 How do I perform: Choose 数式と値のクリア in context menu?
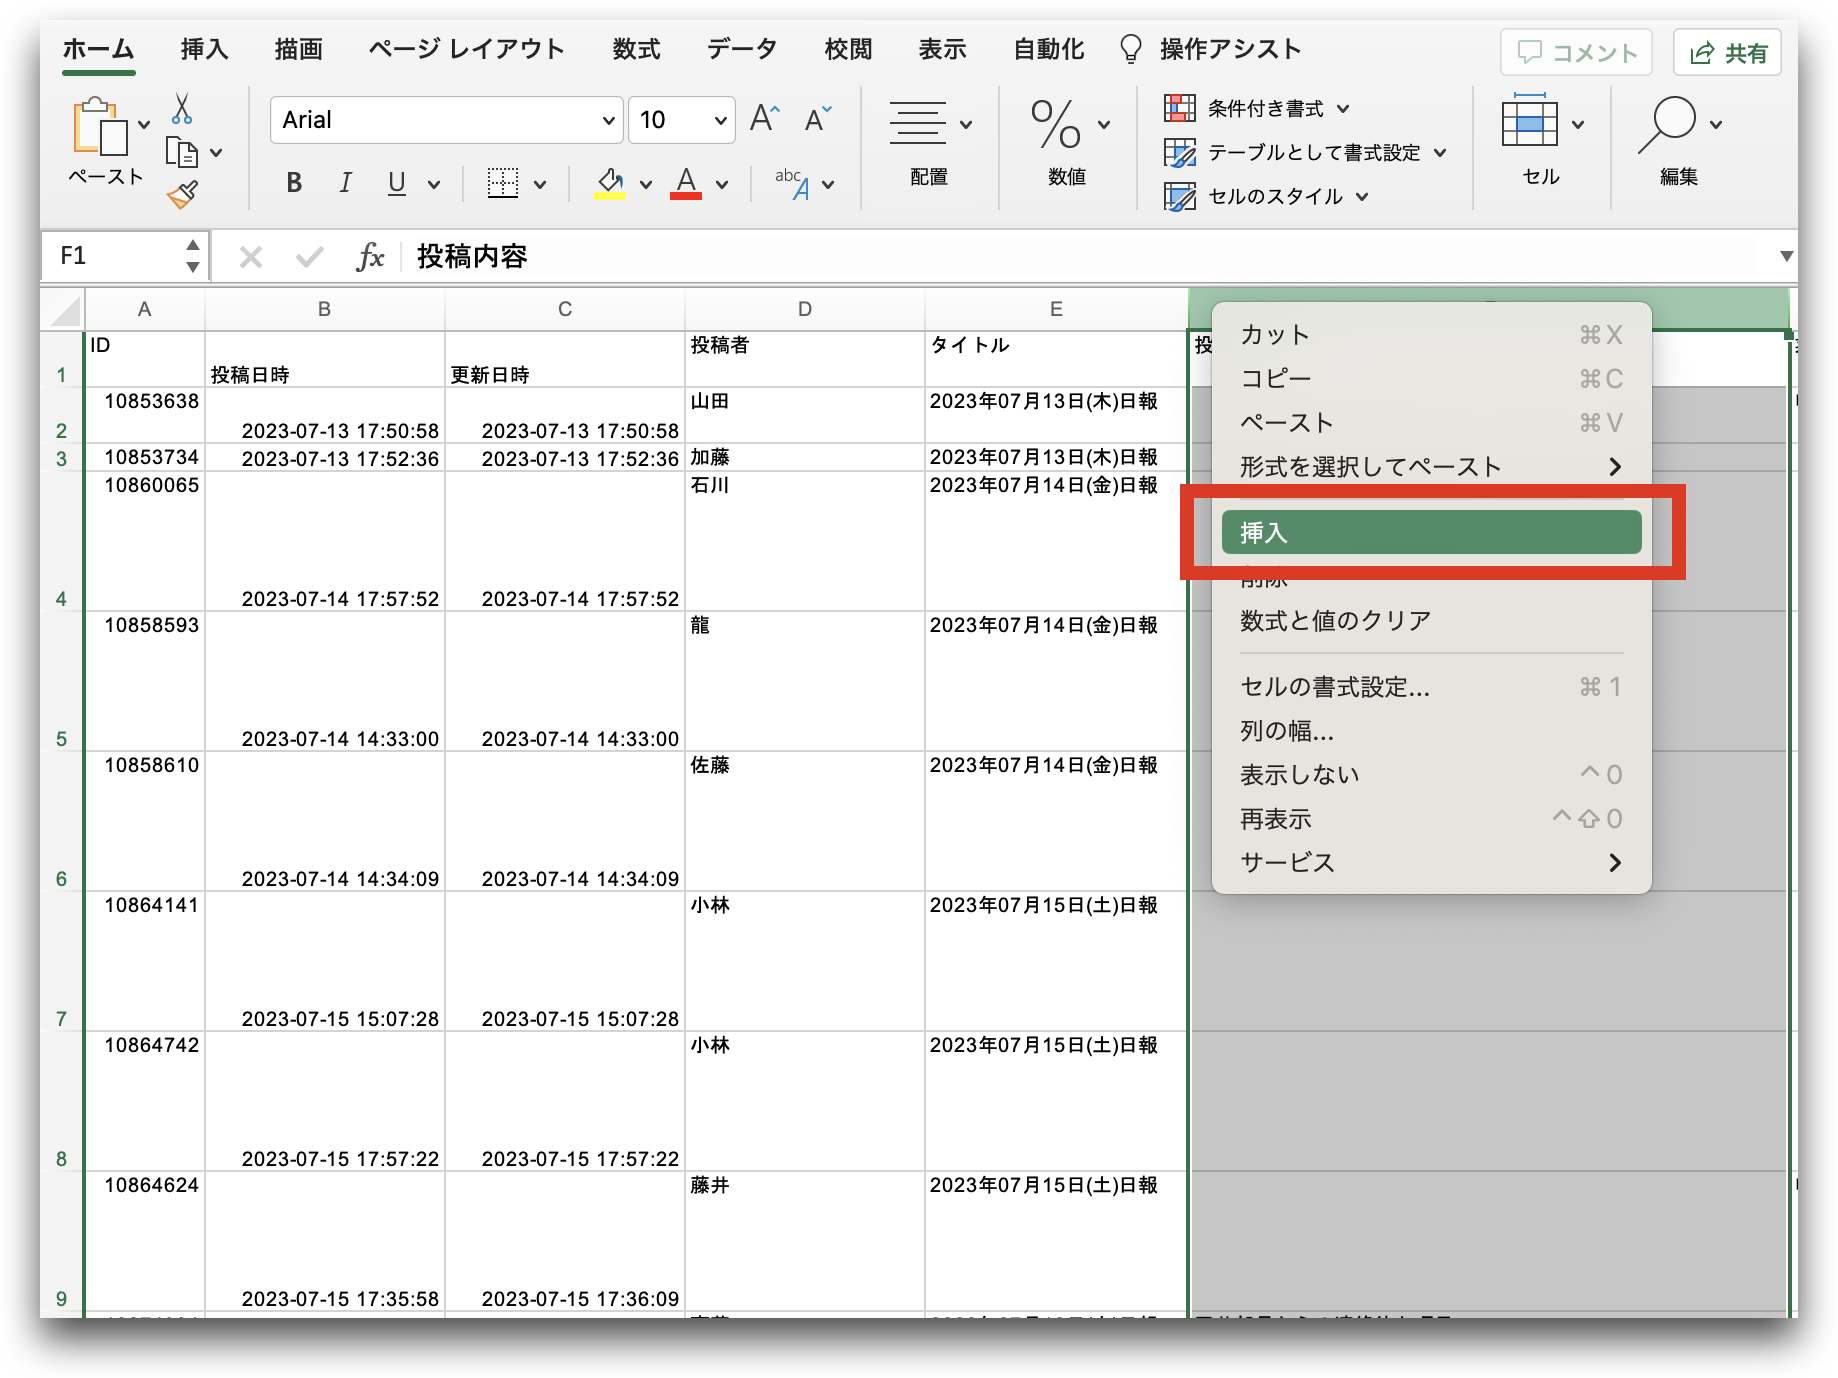point(1431,621)
